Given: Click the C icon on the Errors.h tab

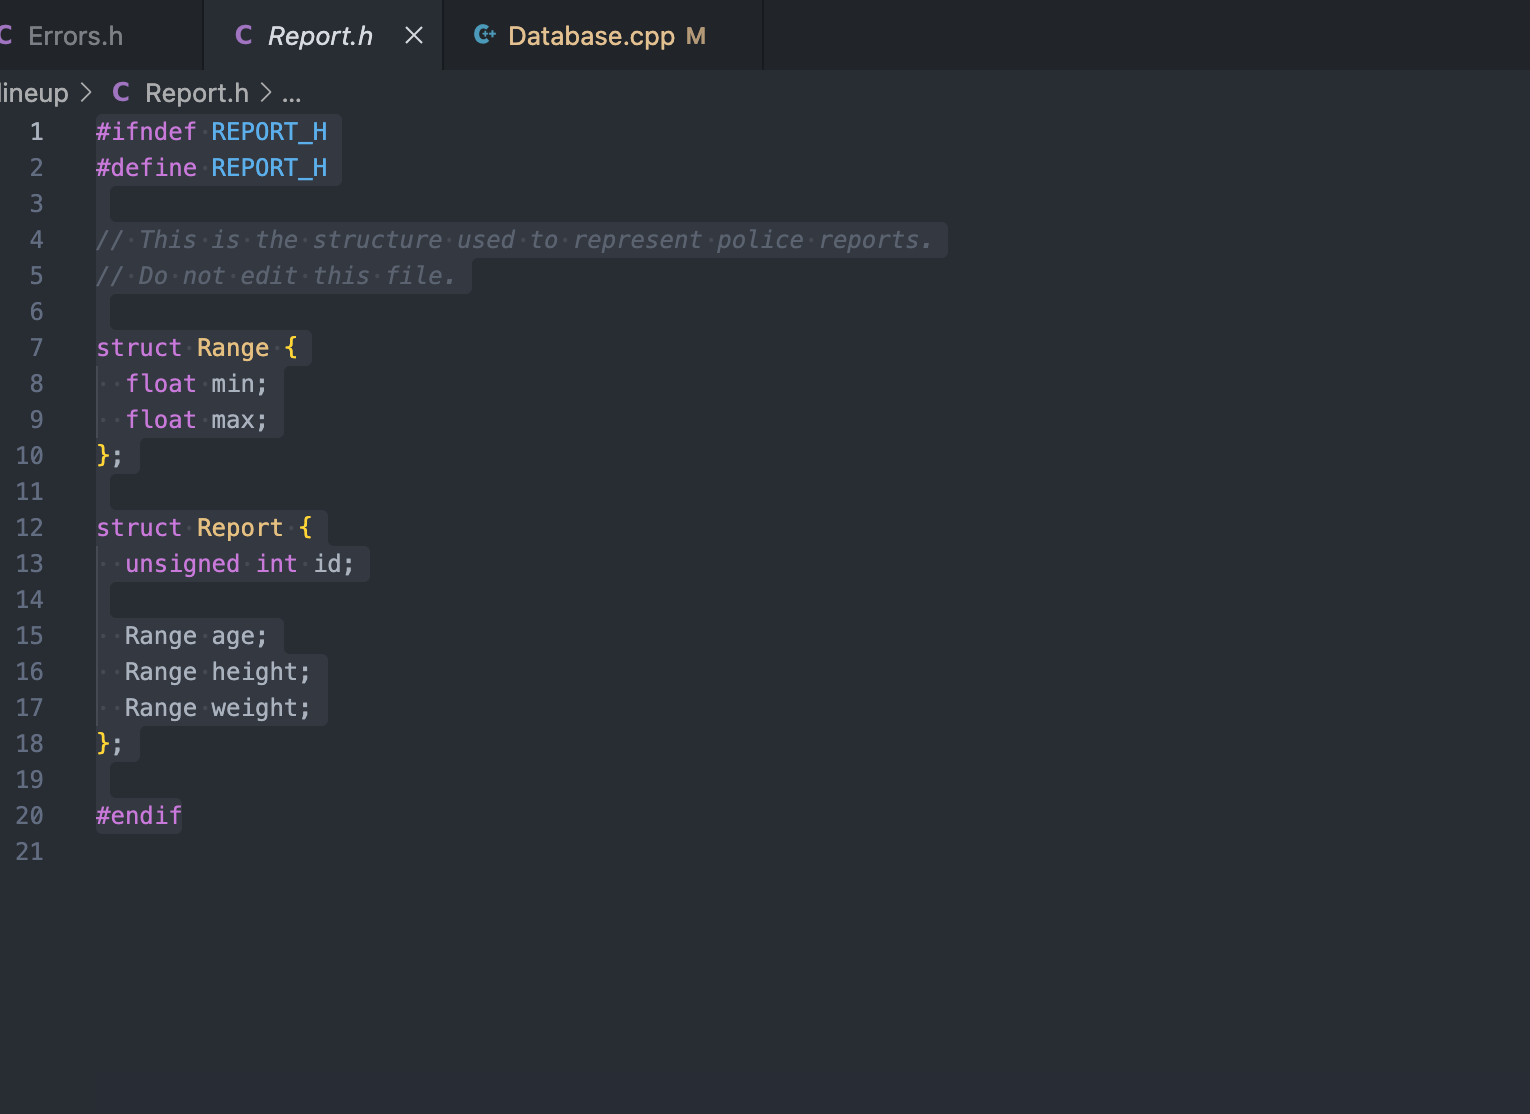Looking at the screenshot, I should (x=7, y=35).
